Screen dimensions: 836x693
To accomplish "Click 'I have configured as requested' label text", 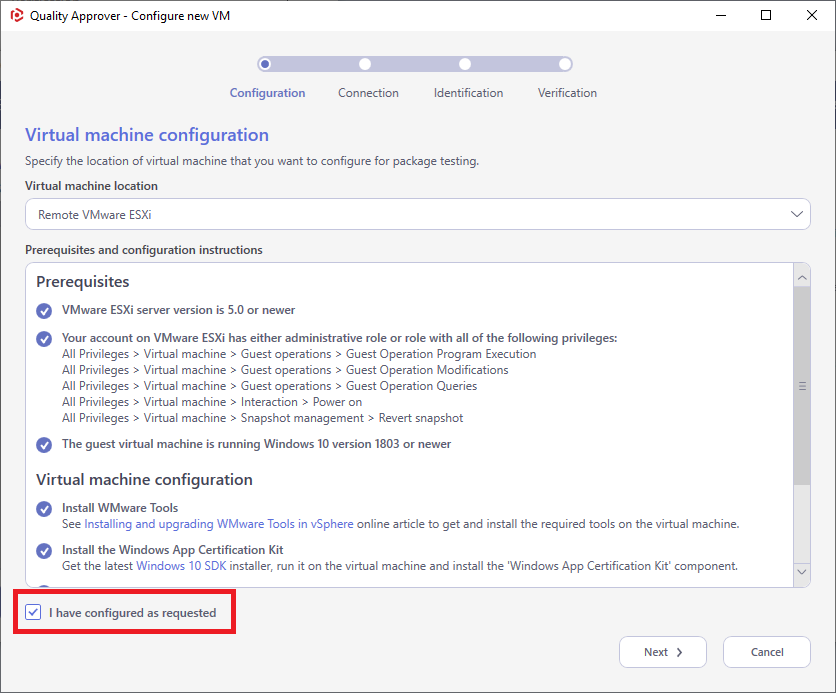I will (x=133, y=613).
